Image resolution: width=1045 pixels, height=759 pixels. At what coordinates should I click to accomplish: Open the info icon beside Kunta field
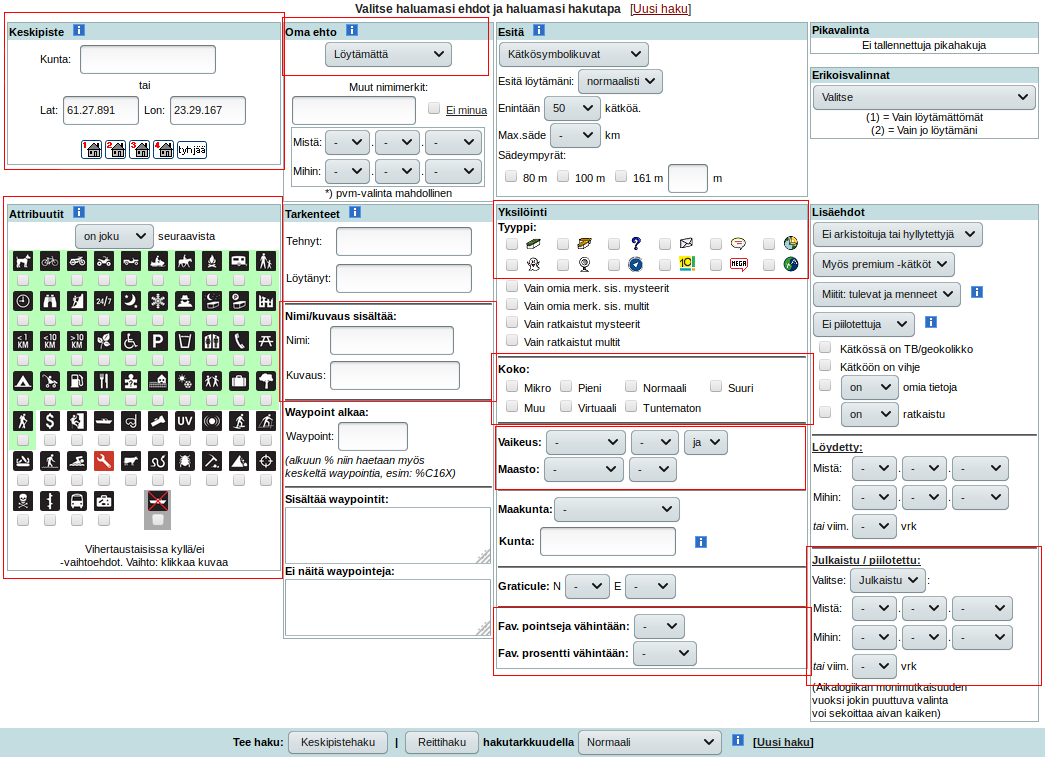pos(700,542)
